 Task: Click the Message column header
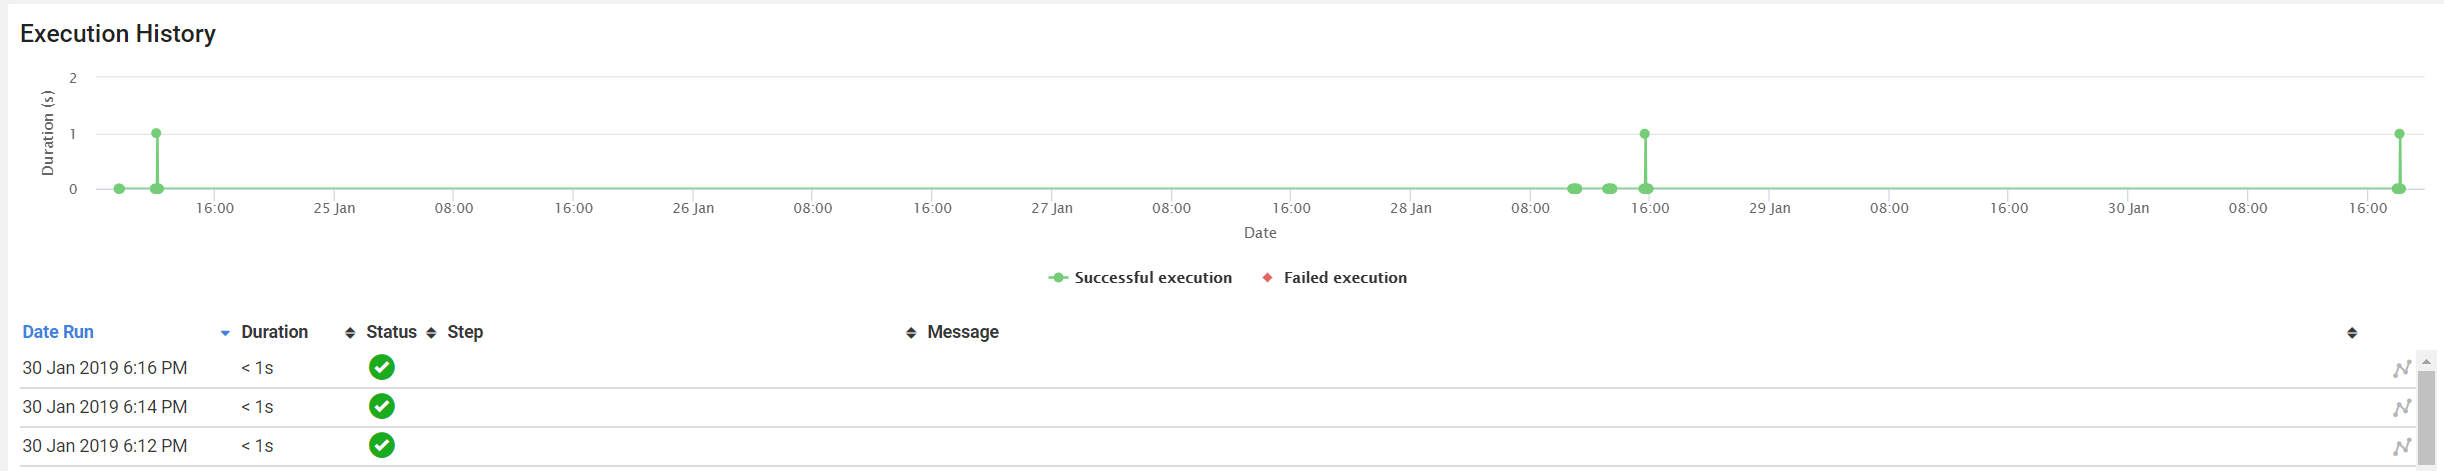[x=962, y=332]
